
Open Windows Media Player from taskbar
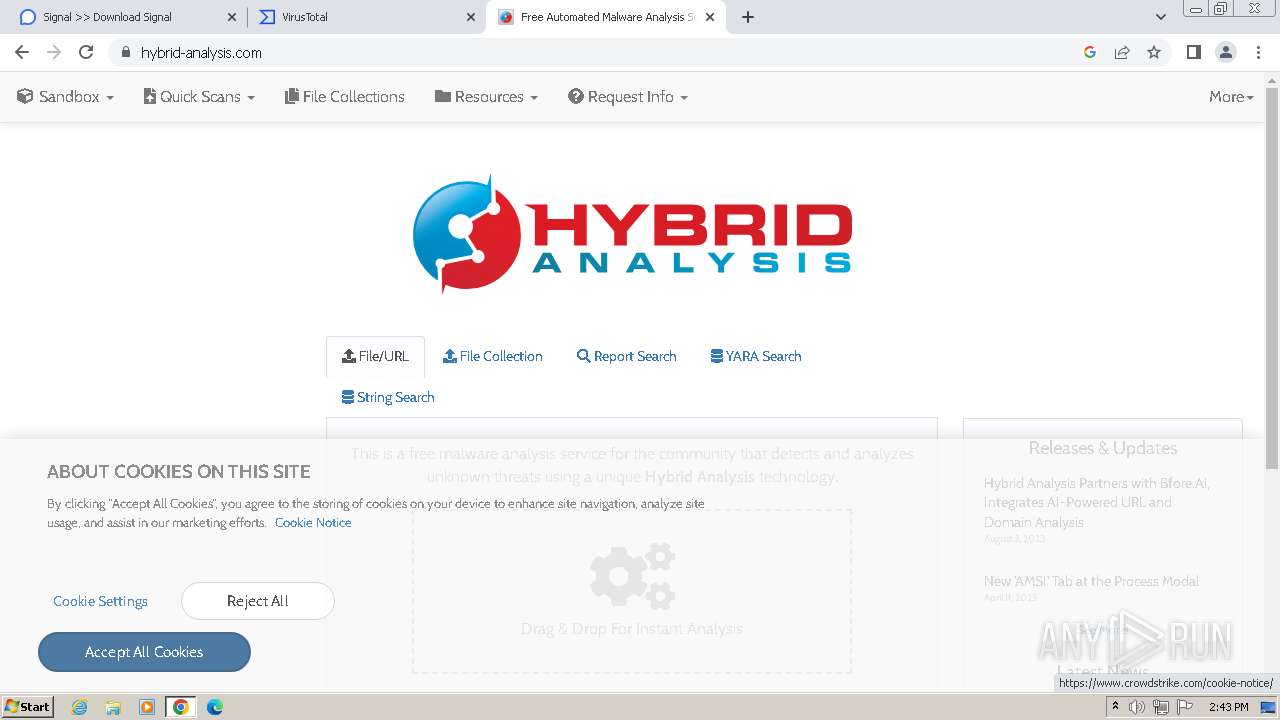click(147, 707)
